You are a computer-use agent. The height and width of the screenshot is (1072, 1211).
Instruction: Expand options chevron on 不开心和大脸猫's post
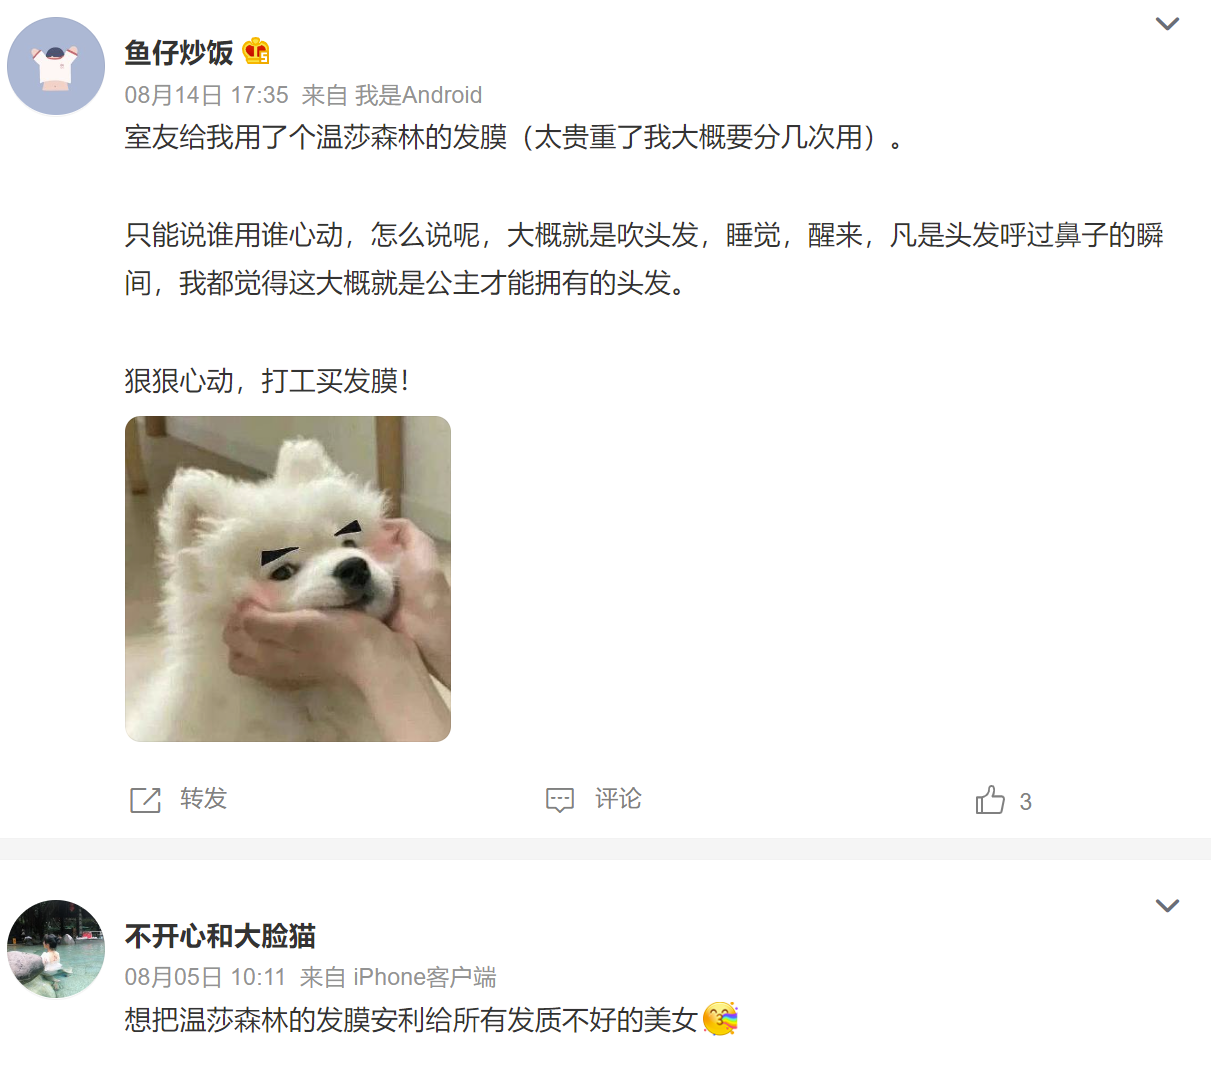pyautogui.click(x=1167, y=906)
